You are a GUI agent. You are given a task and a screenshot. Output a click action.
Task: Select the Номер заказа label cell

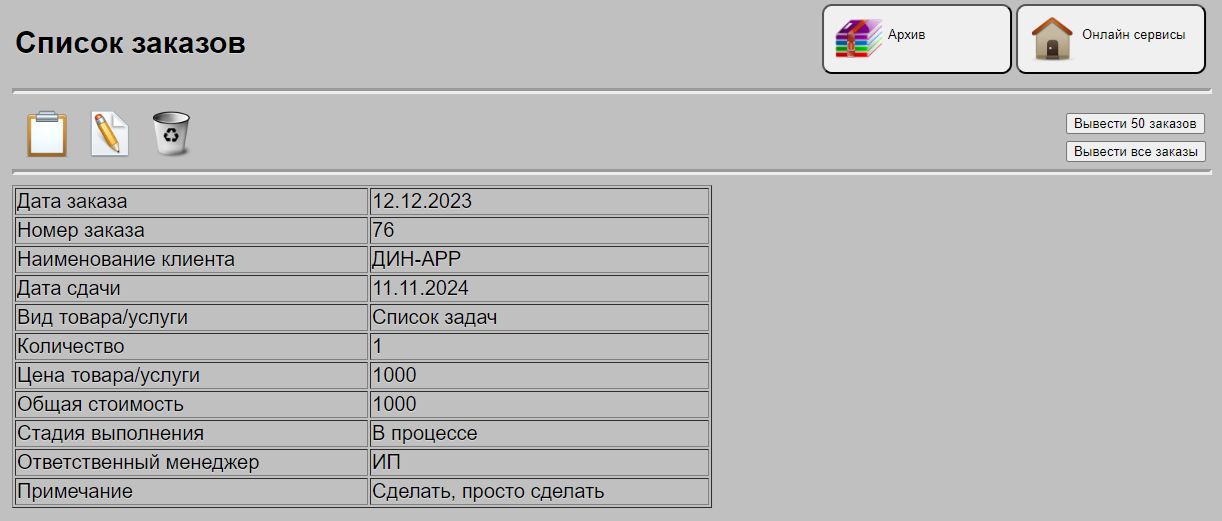pos(192,230)
